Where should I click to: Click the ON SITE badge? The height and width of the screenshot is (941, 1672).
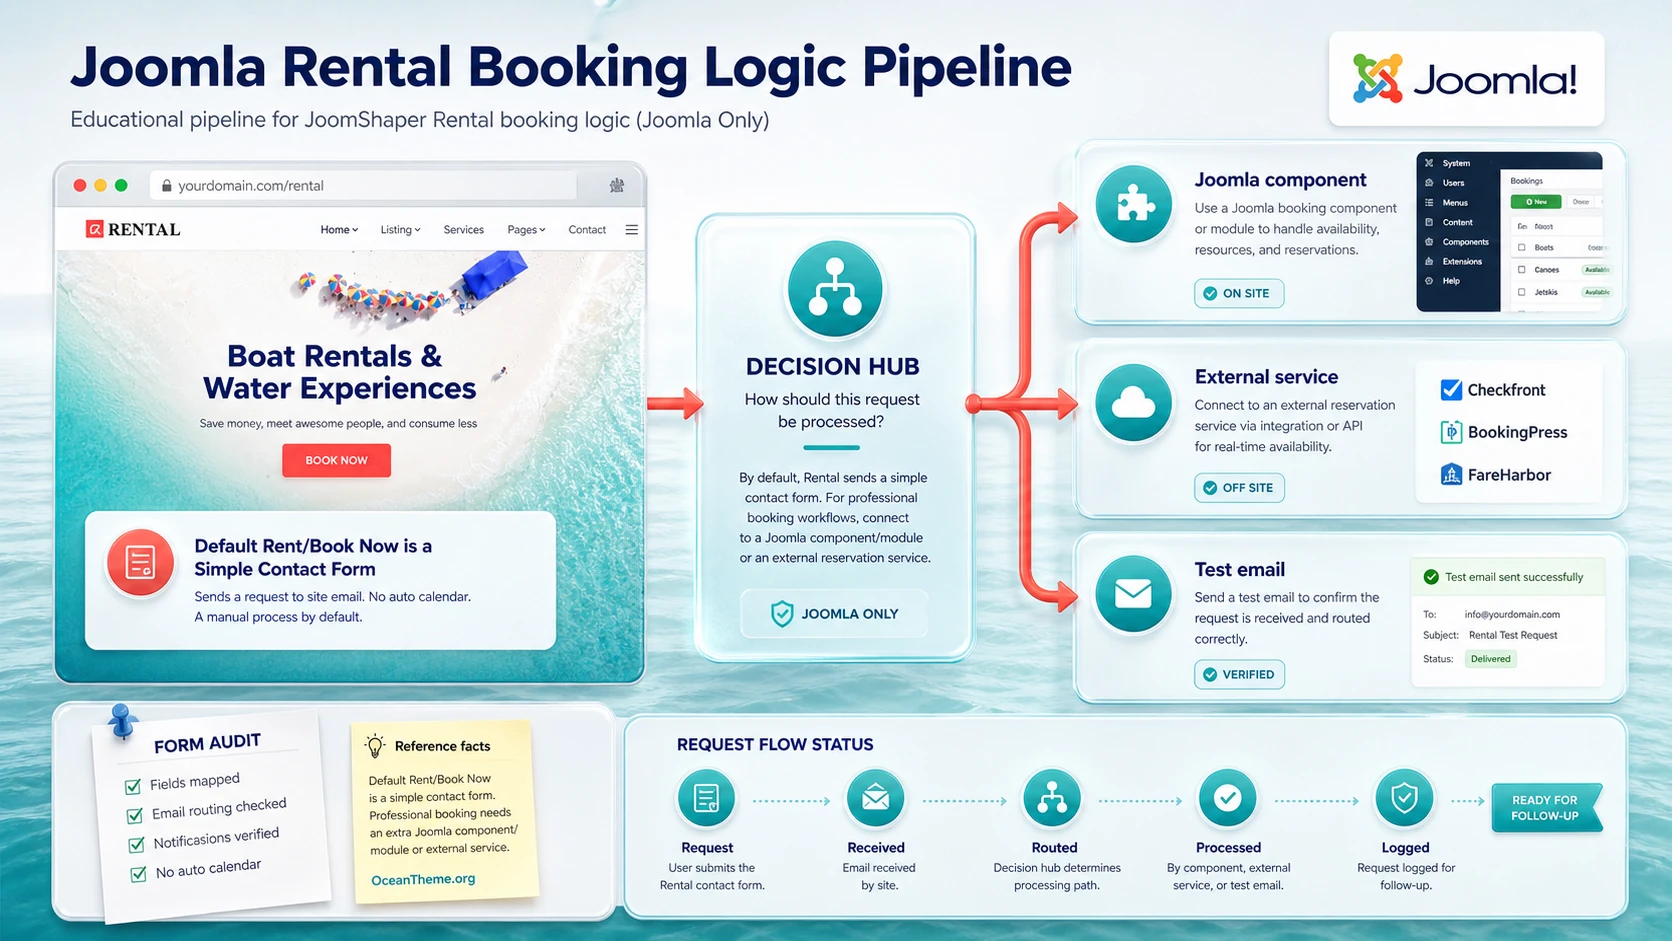1238,293
